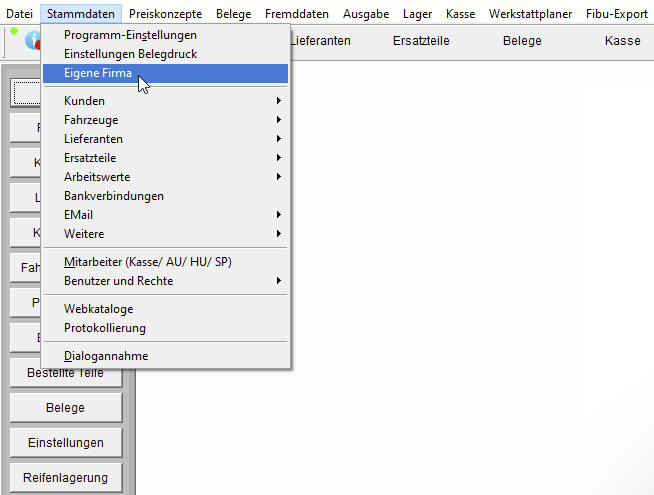Open the Preiskonzepte menu
The width and height of the screenshot is (654, 495).
point(166,14)
